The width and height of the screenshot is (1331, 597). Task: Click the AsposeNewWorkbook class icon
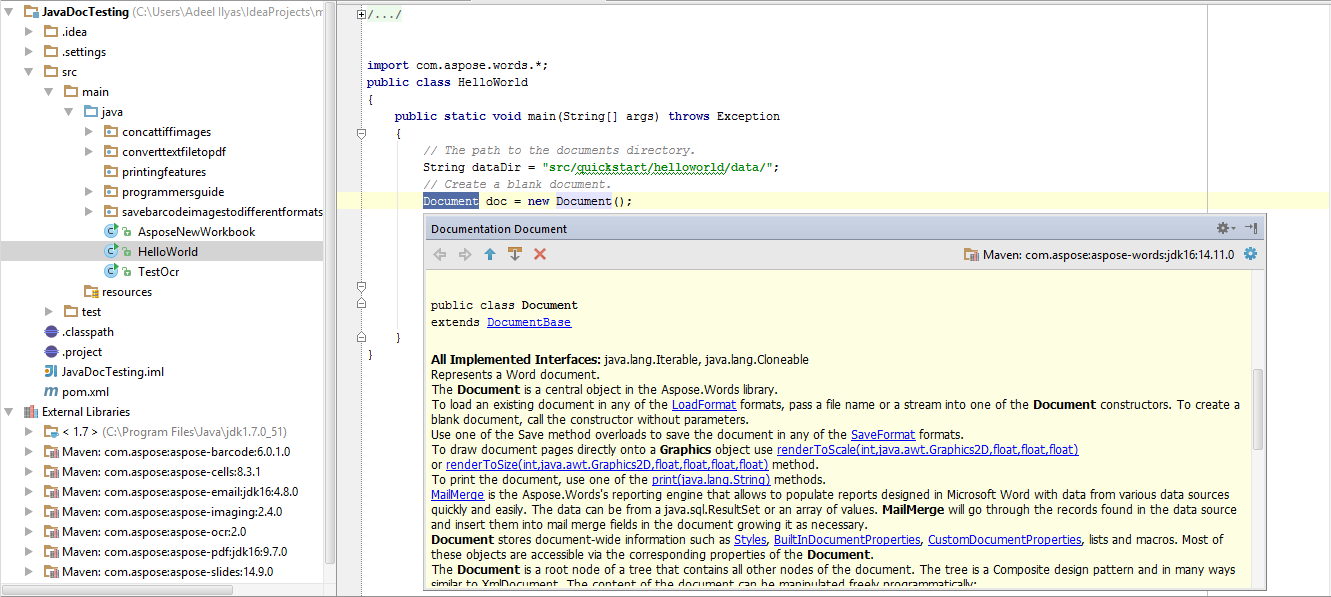[113, 232]
